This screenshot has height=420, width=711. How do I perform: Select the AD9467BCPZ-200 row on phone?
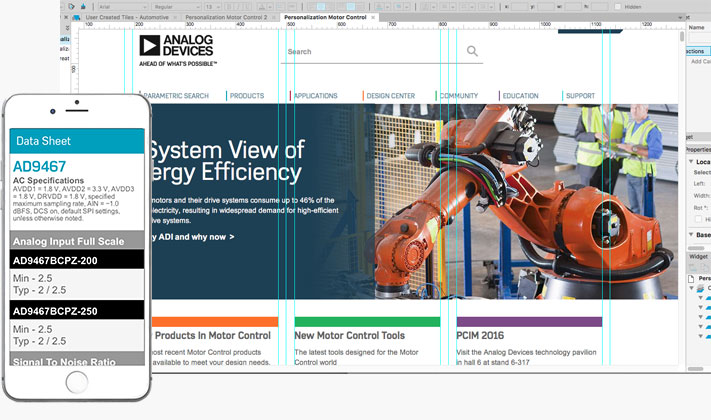[76, 260]
